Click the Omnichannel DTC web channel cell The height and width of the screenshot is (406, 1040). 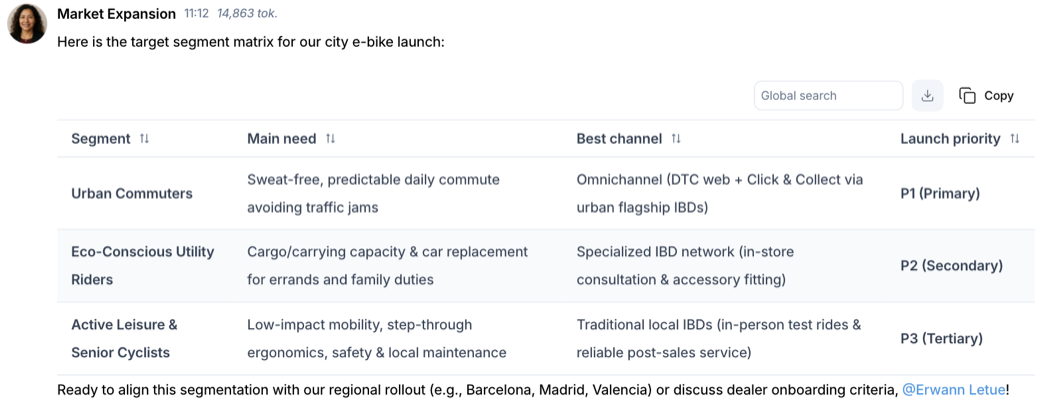tap(720, 194)
